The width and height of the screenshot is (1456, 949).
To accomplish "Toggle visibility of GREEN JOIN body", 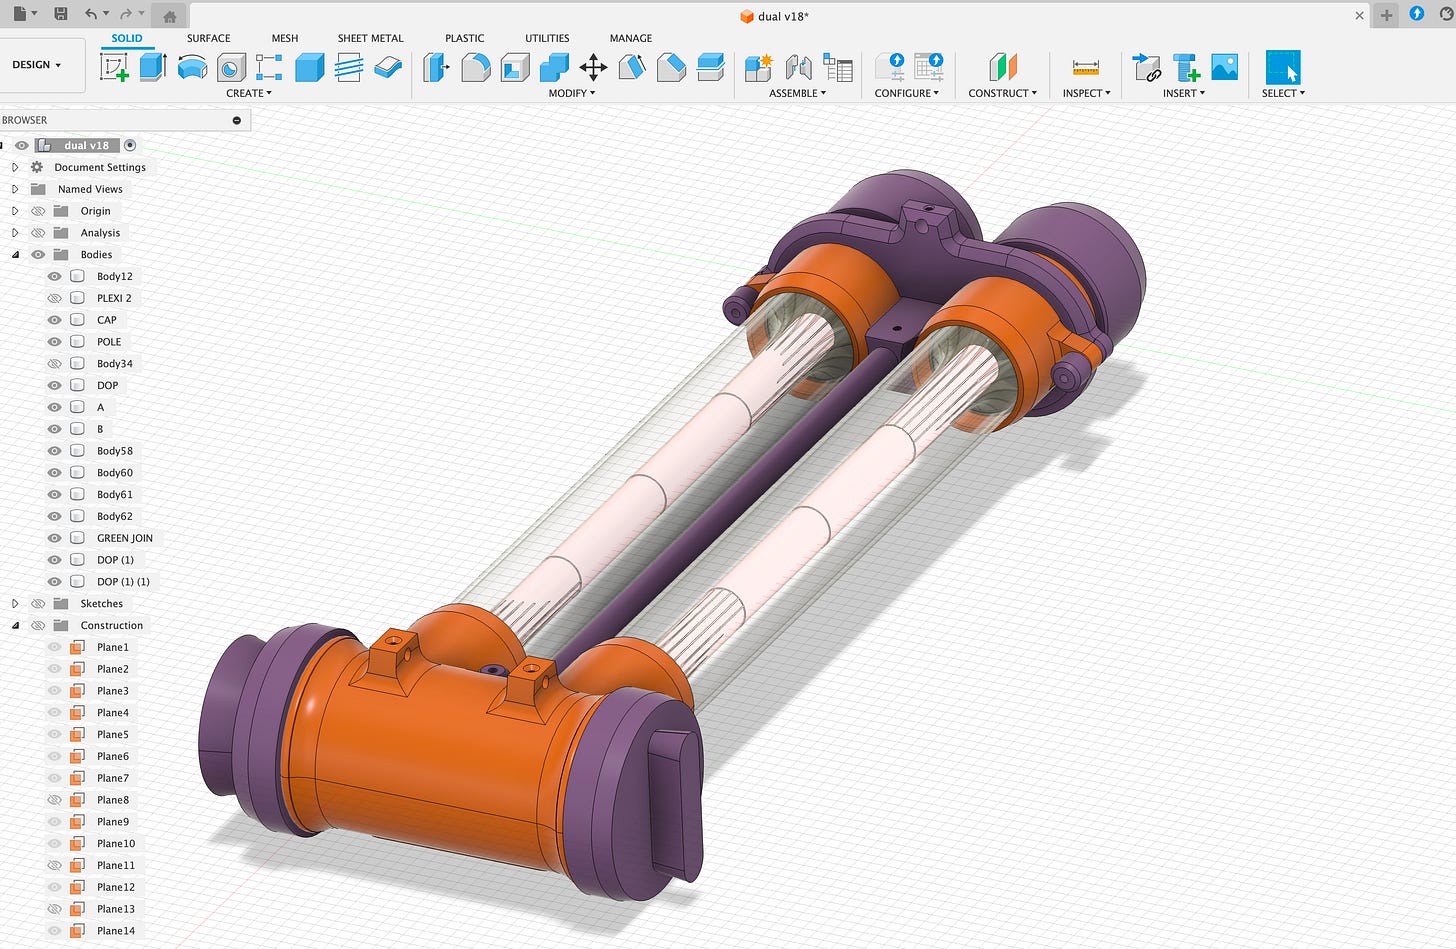I will coord(55,538).
